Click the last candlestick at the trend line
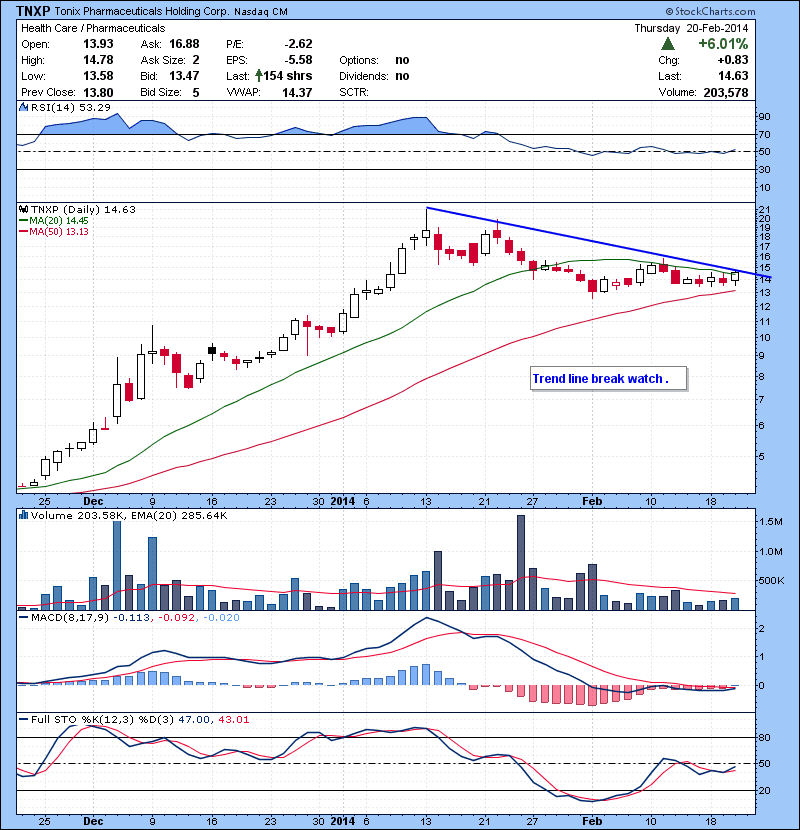This screenshot has height=830, width=800. click(735, 276)
